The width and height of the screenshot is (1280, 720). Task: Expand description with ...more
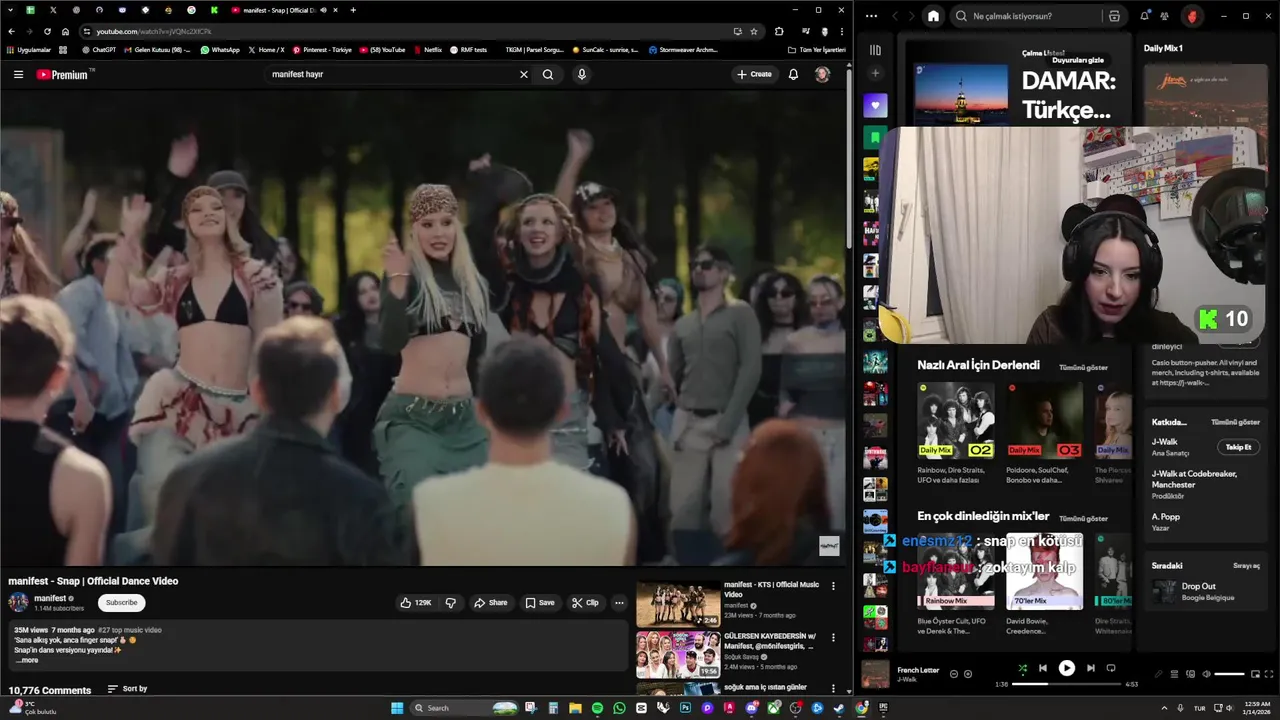(x=27, y=660)
